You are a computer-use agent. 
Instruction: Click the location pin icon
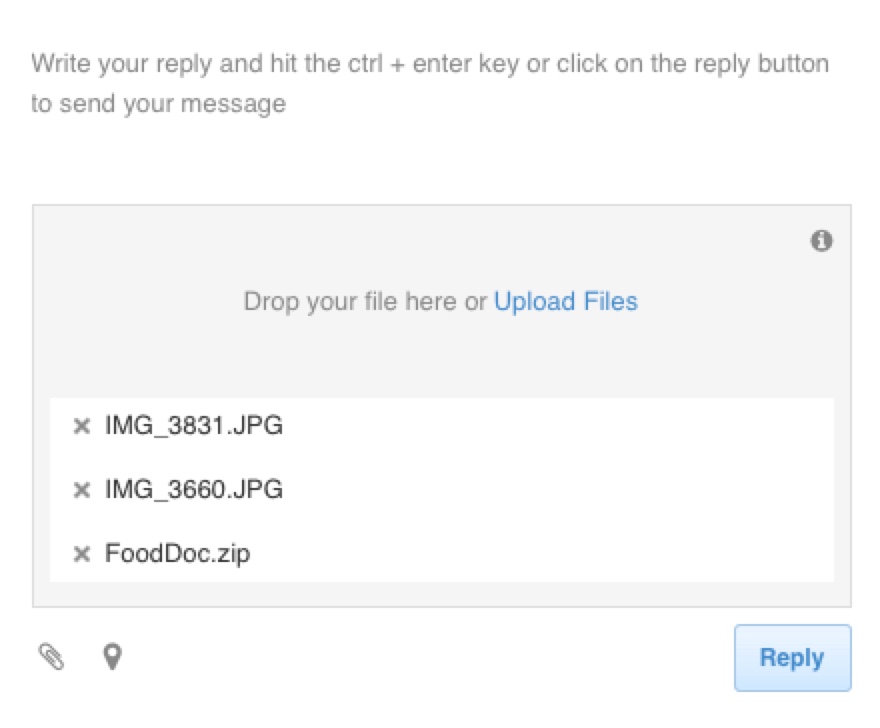(x=112, y=656)
